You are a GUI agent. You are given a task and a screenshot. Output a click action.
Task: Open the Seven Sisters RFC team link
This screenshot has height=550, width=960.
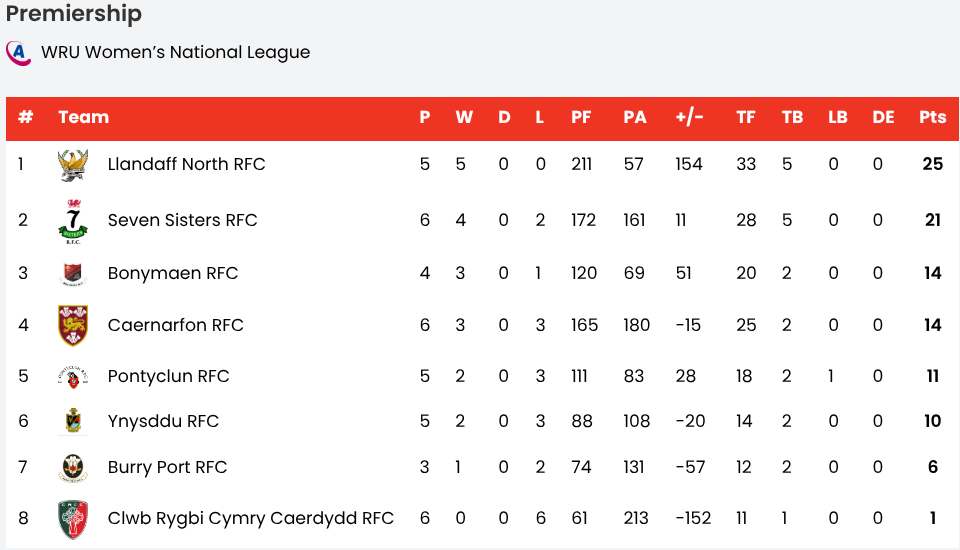tap(182, 220)
